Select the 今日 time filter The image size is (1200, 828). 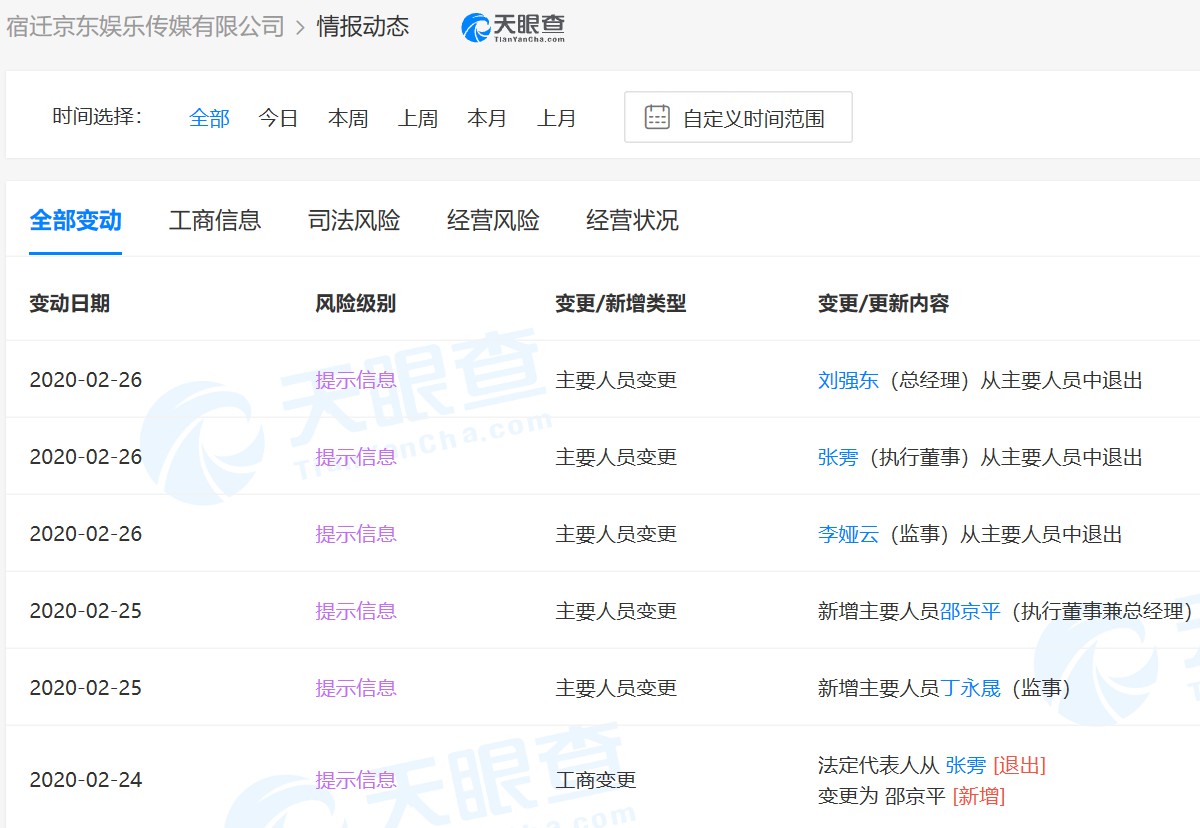click(x=278, y=118)
